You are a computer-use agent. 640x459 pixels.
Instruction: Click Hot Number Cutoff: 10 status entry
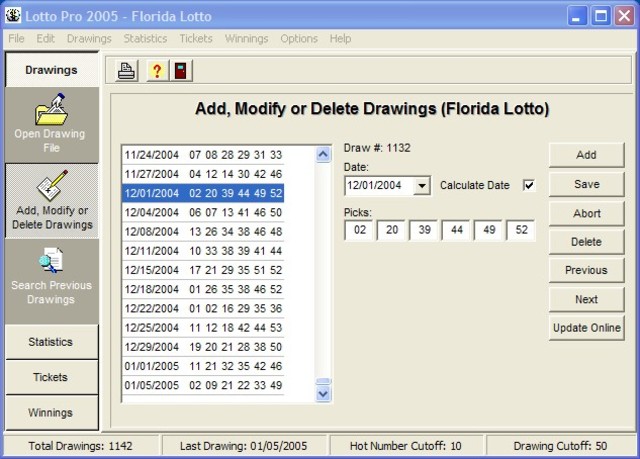click(x=406, y=446)
